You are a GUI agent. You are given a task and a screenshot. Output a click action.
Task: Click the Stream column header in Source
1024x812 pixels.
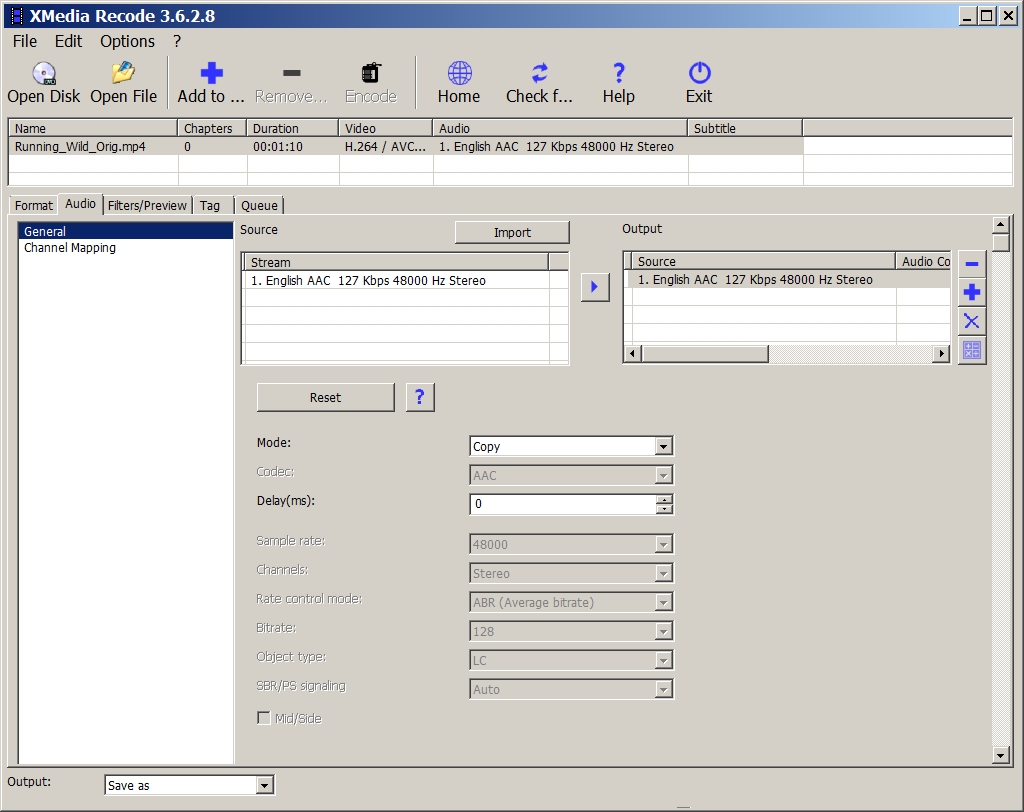pyautogui.click(x=396, y=262)
